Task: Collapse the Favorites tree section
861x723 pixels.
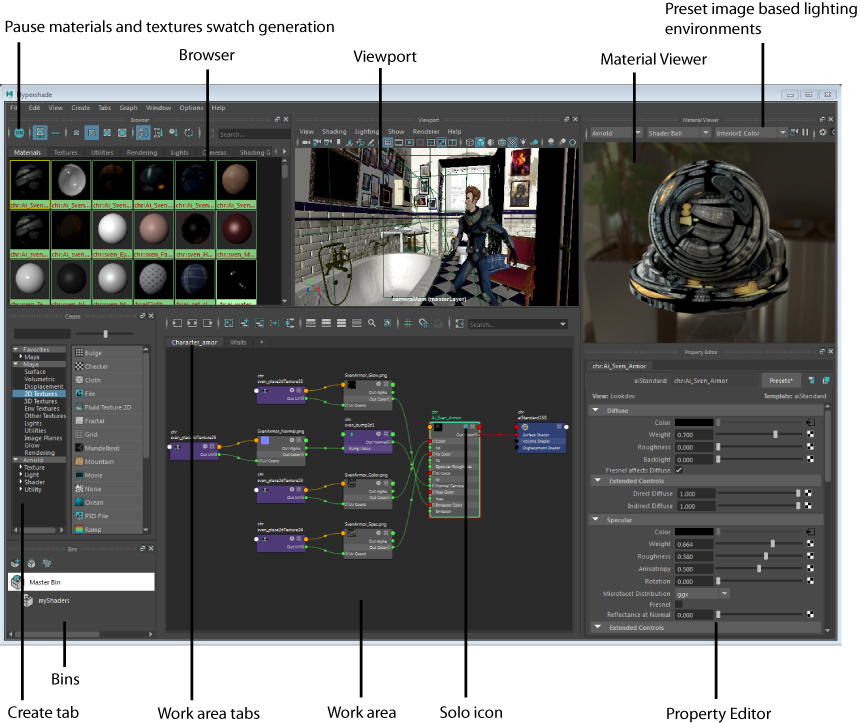Action: coord(16,349)
